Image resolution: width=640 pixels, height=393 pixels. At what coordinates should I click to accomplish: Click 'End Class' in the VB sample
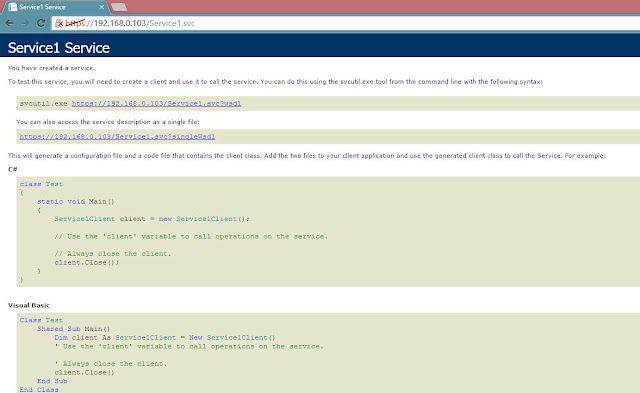click(39, 390)
